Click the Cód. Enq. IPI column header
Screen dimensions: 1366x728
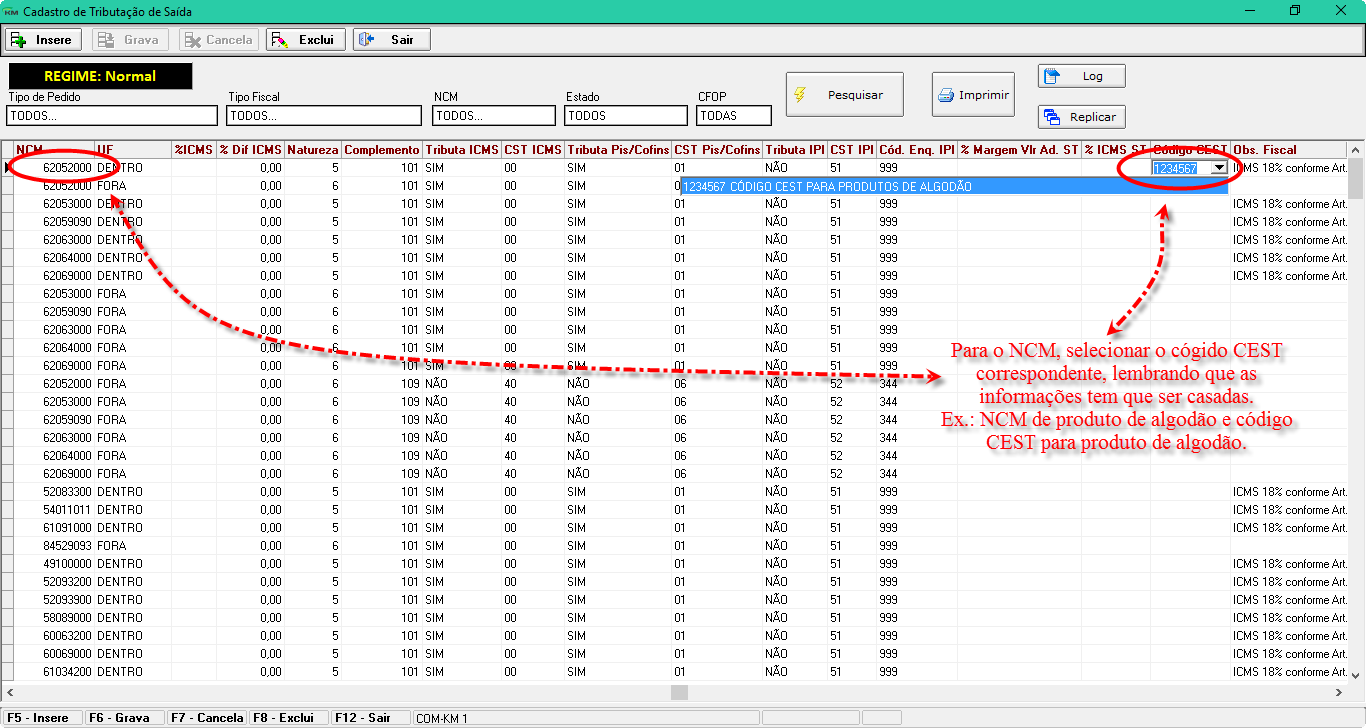click(x=917, y=150)
